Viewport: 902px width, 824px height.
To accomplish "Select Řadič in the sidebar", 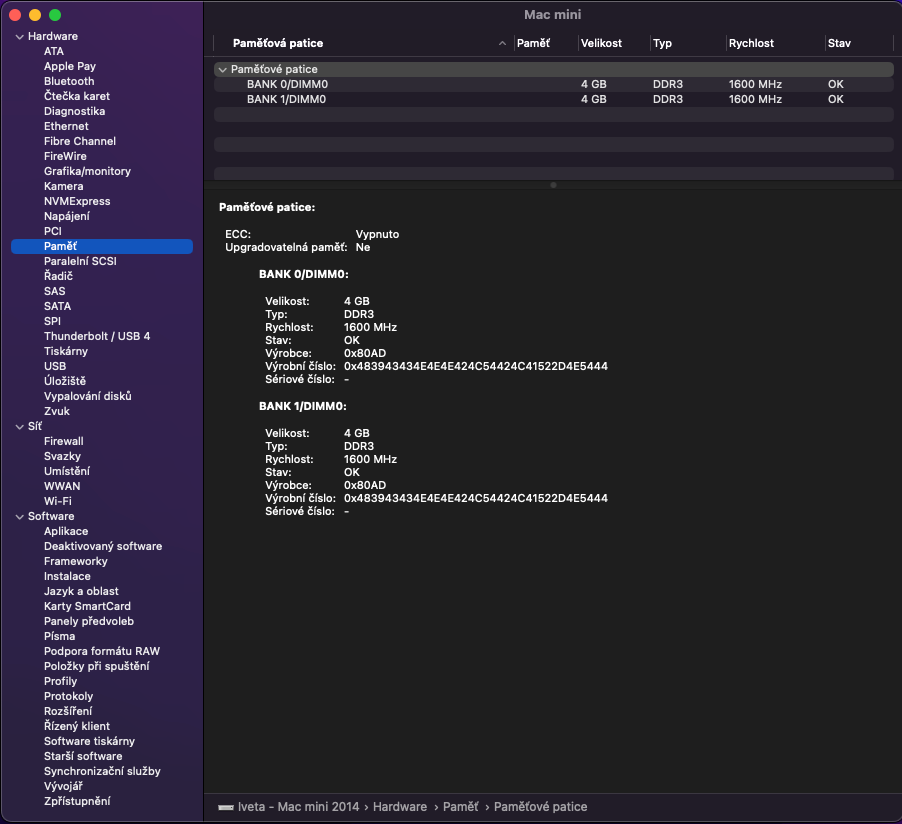I will [x=58, y=276].
